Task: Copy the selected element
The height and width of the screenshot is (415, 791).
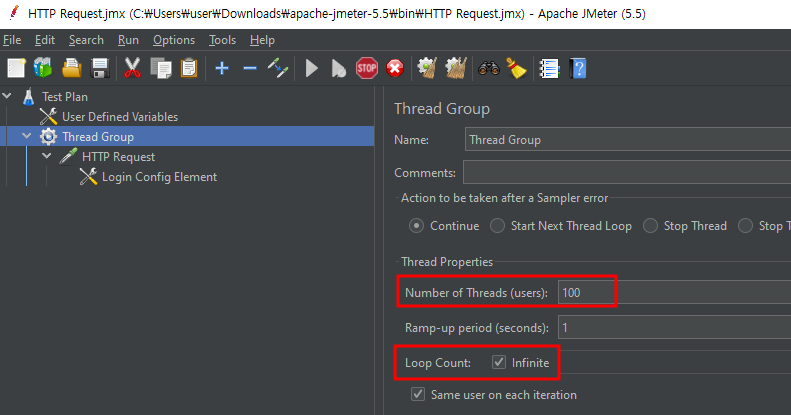Action: point(161,68)
